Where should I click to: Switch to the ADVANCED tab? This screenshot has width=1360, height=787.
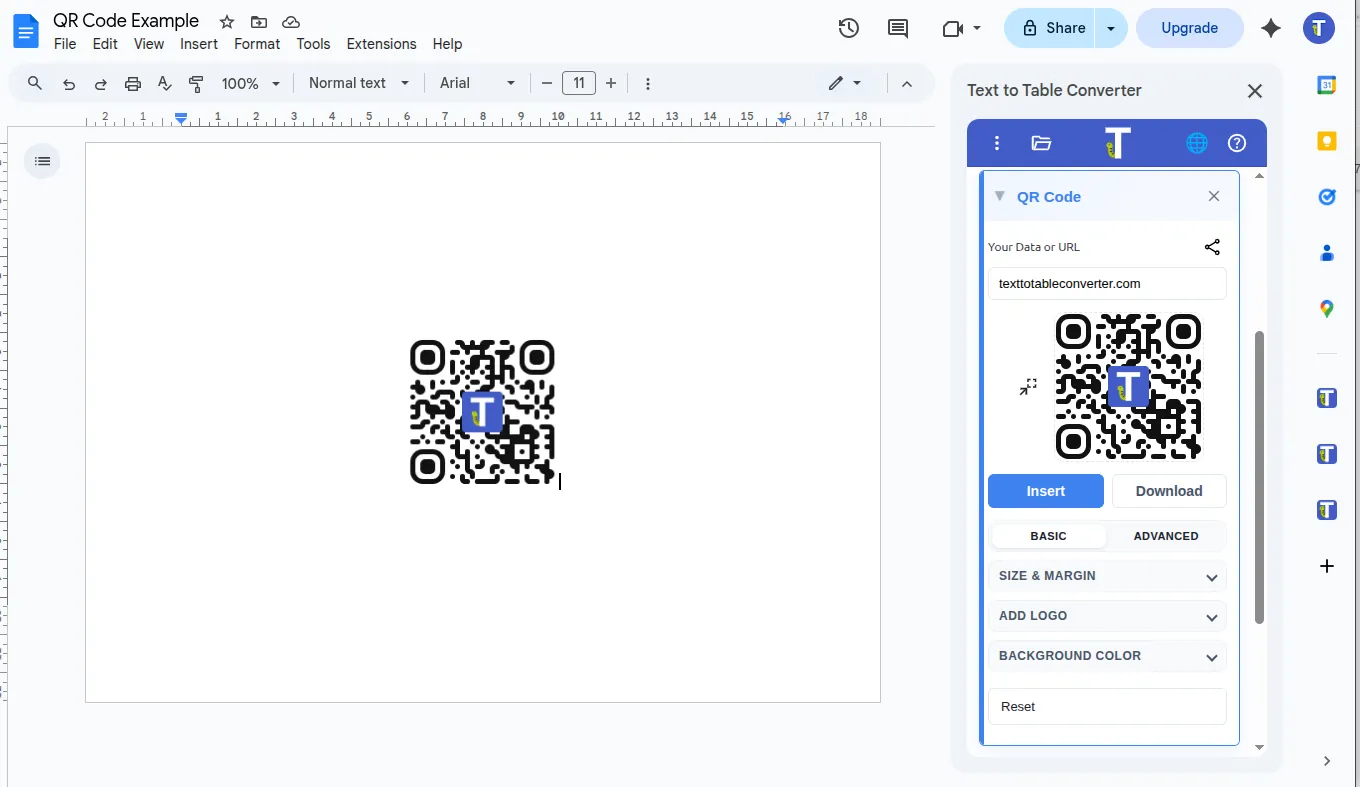[1165, 536]
